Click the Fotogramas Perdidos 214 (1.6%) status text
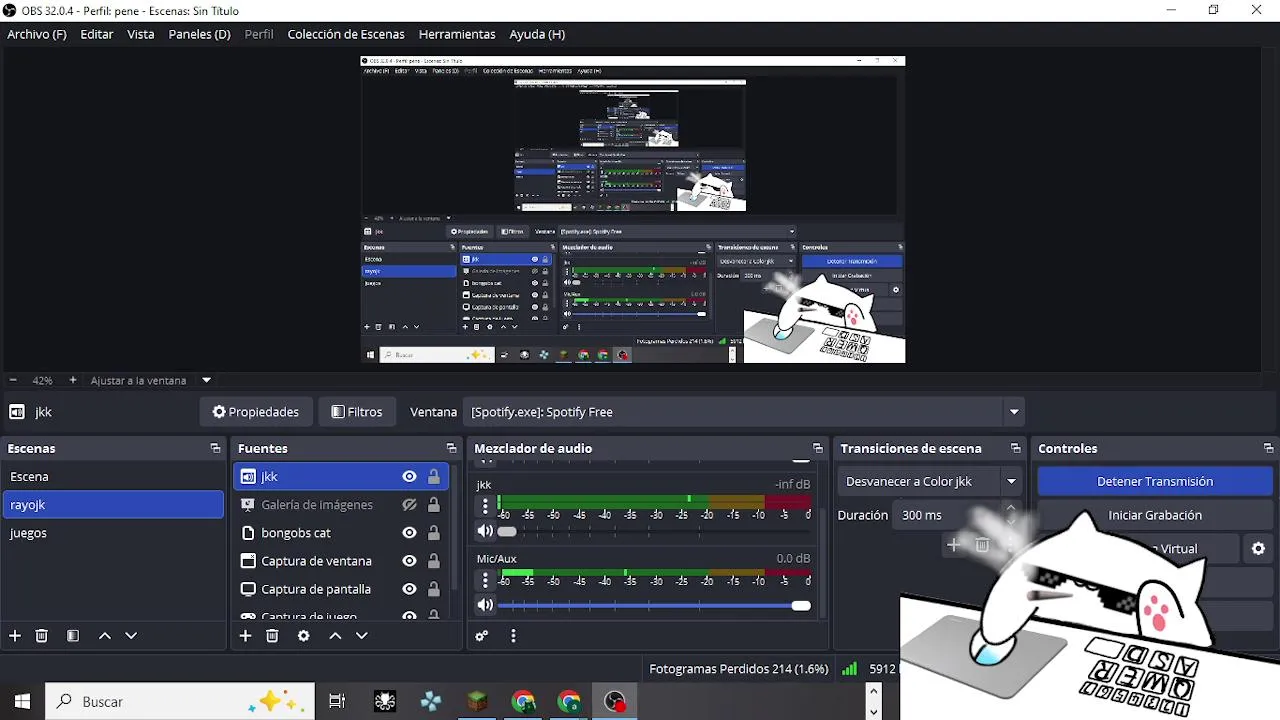 [739, 669]
